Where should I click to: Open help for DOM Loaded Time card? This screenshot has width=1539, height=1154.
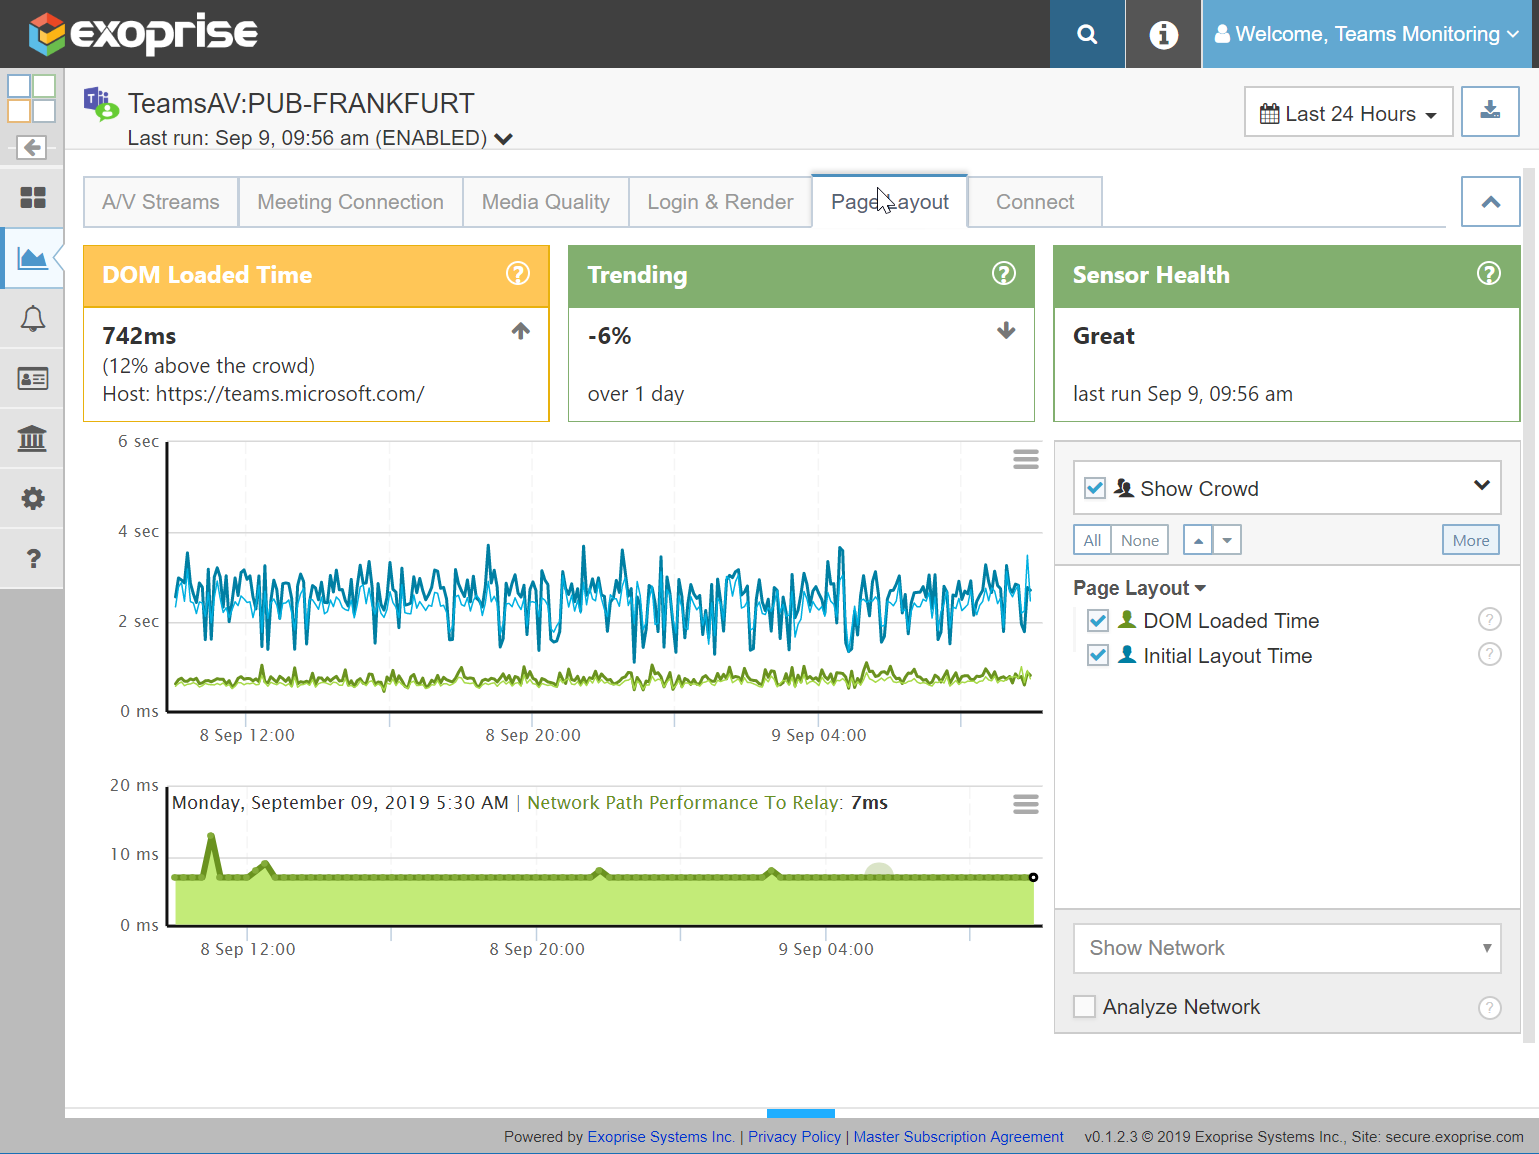[x=517, y=274]
